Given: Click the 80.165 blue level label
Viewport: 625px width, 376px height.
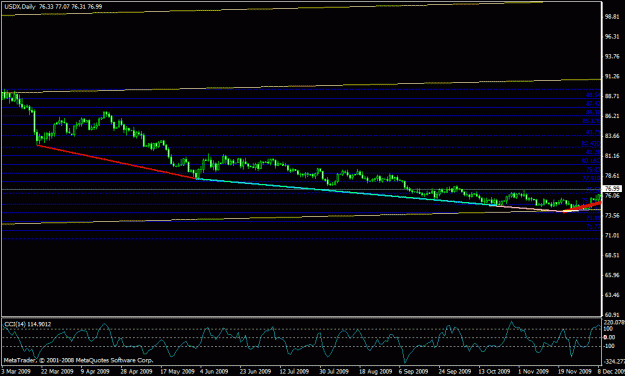Looking at the screenshot, I should 591,161.
